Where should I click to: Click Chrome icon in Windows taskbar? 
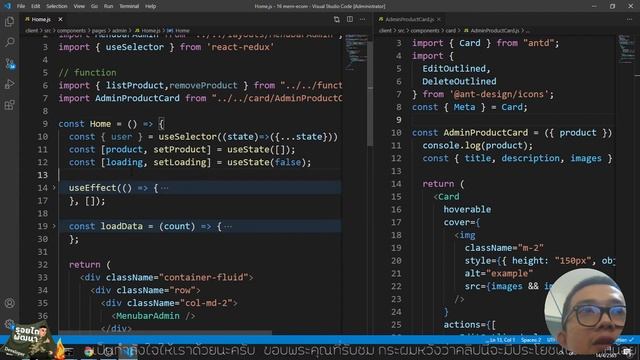pyautogui.click(x=89, y=351)
